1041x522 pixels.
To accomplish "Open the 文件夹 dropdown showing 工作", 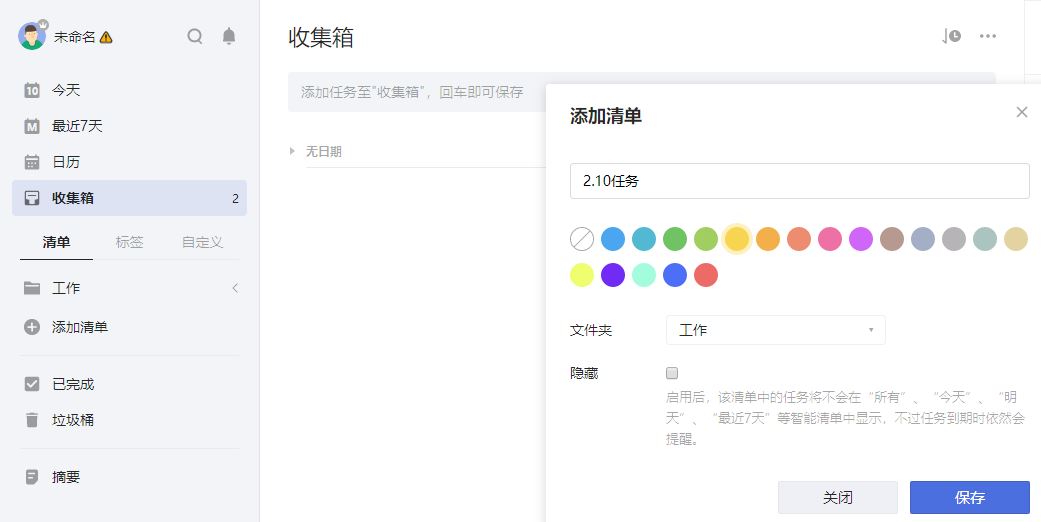I will [x=775, y=330].
